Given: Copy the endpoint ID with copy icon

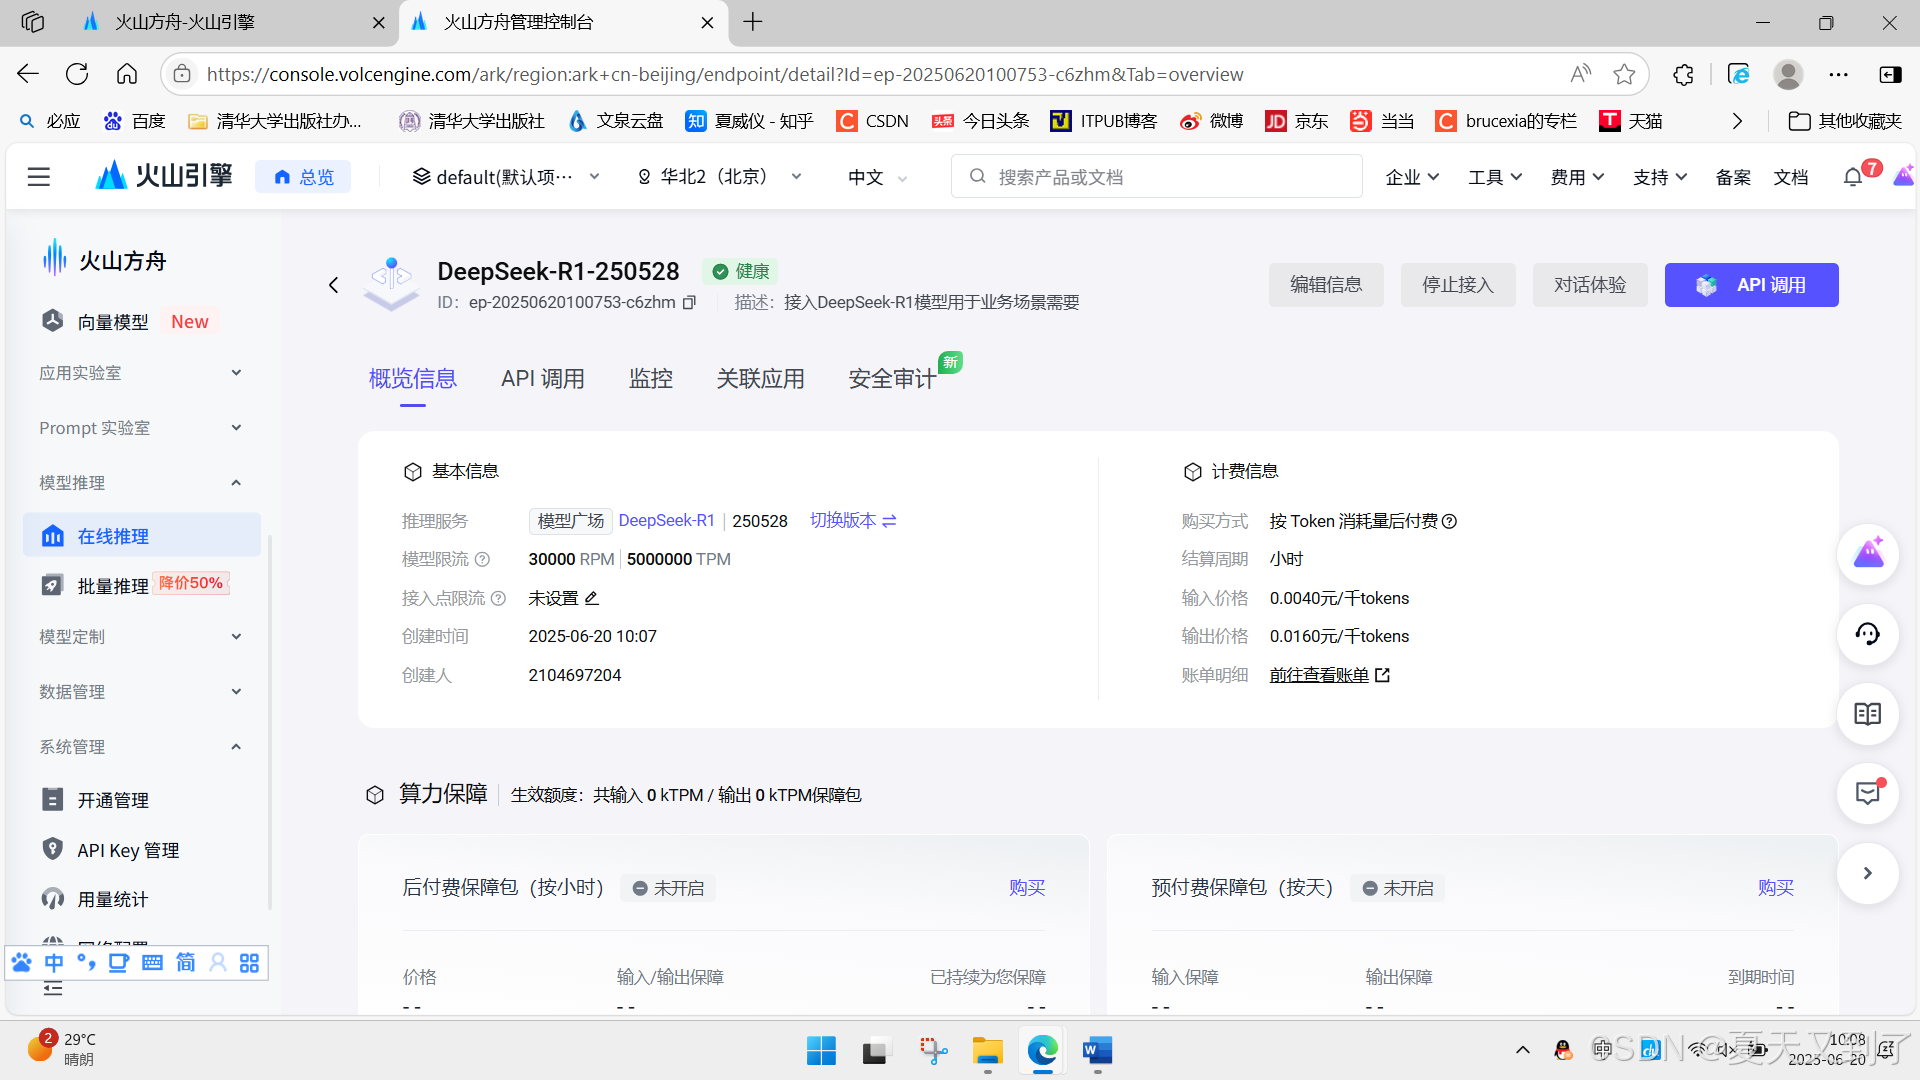Looking at the screenshot, I should coord(689,302).
